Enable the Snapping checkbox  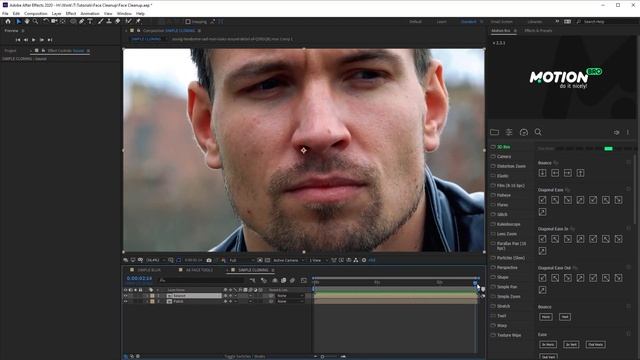click(x=188, y=22)
